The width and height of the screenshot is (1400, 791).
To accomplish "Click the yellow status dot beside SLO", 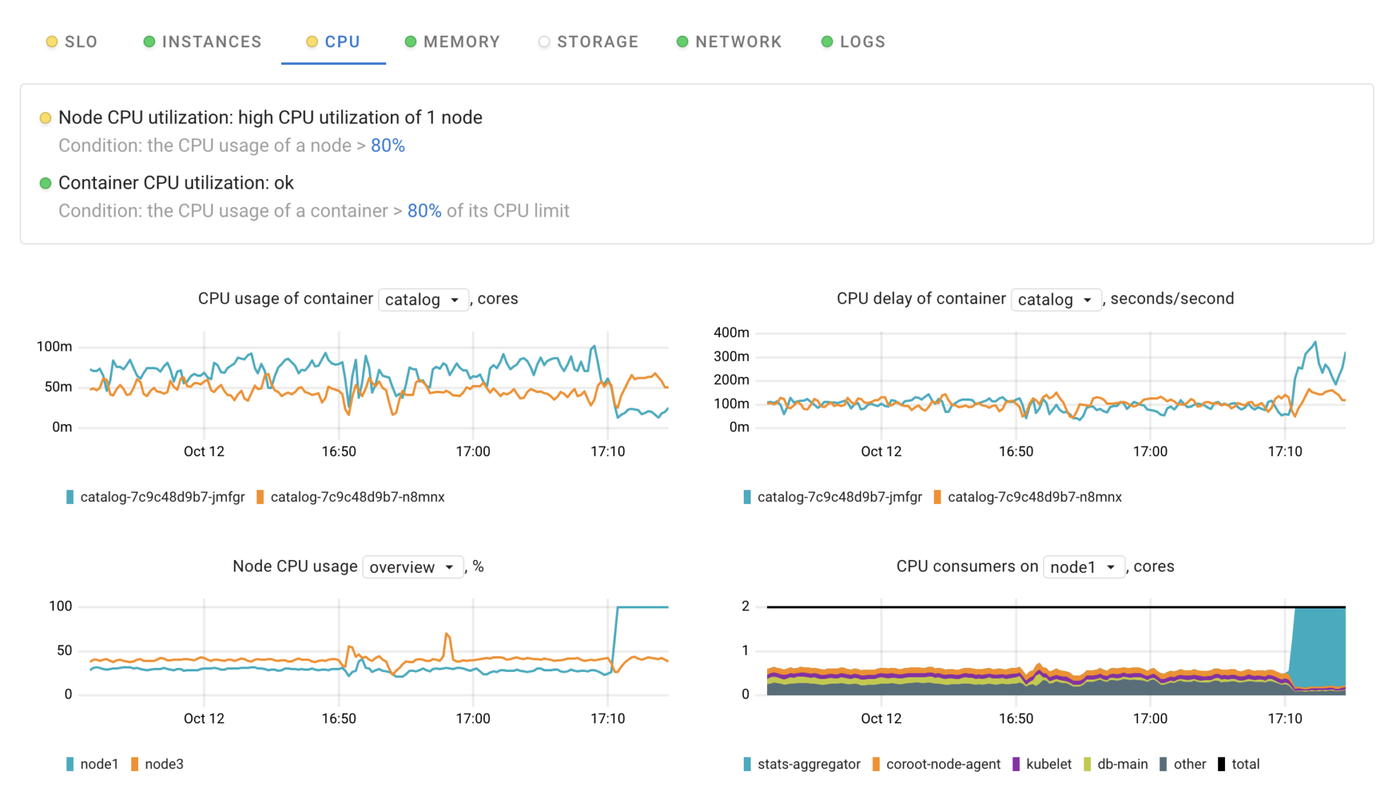I will click(51, 41).
